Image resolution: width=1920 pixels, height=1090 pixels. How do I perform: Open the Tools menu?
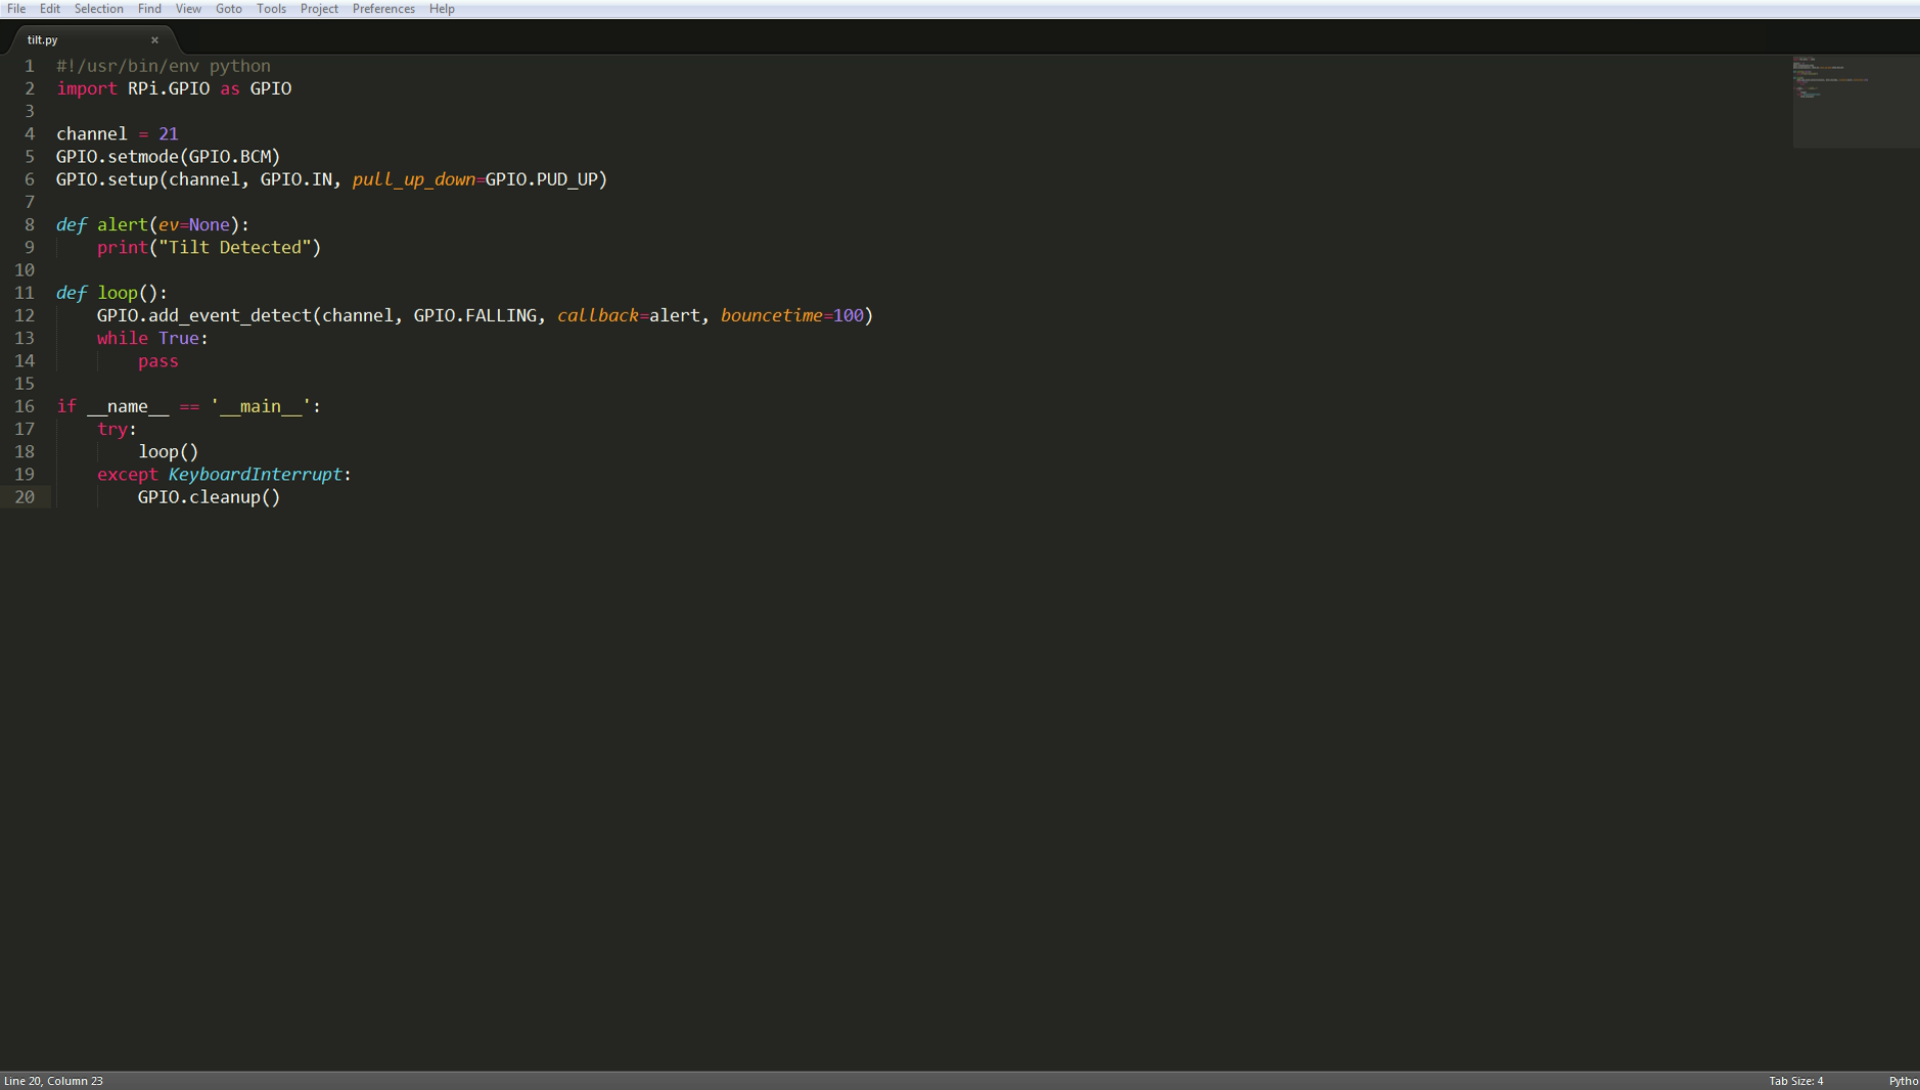271,9
